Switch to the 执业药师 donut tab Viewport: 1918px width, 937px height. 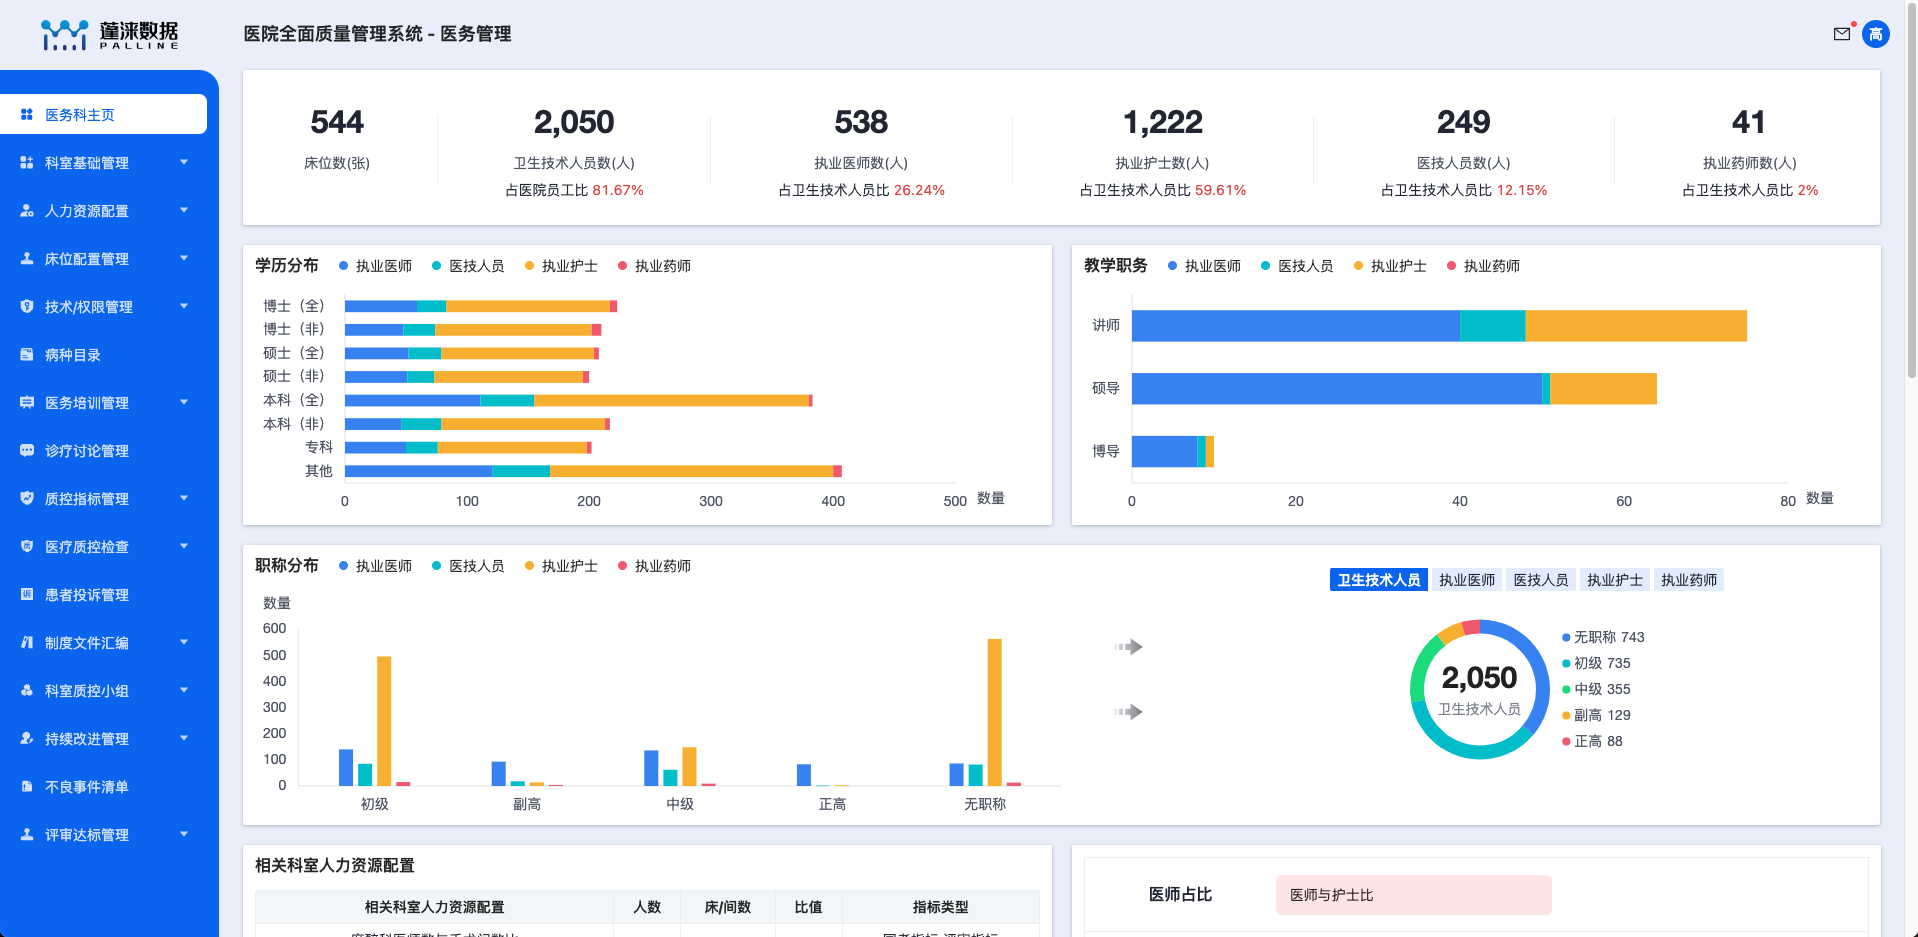1689,580
